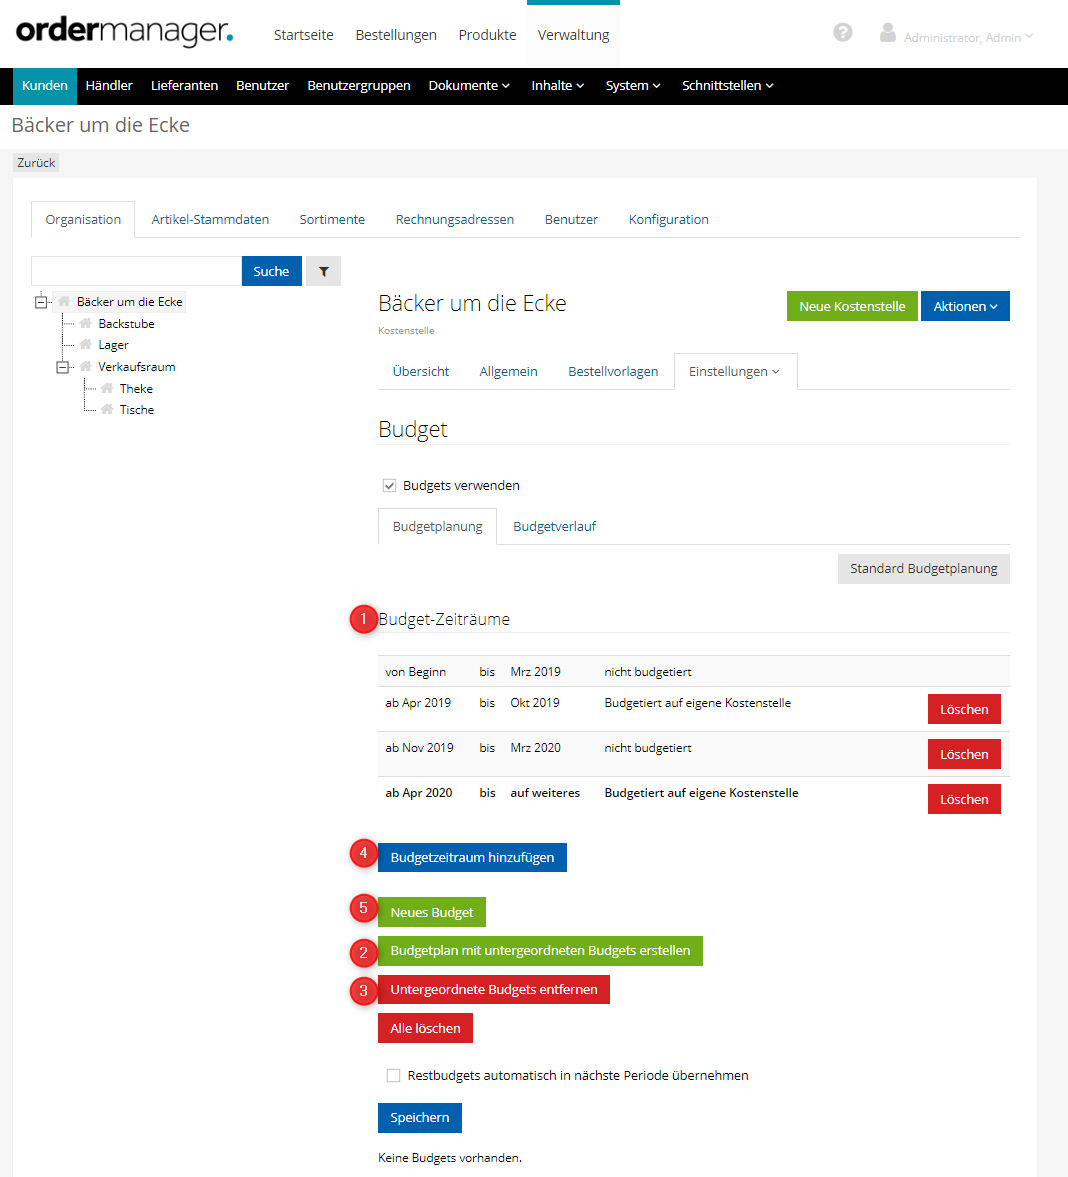Collapse the Verkaufsraum tree node
This screenshot has width=1068, height=1177.
[63, 367]
